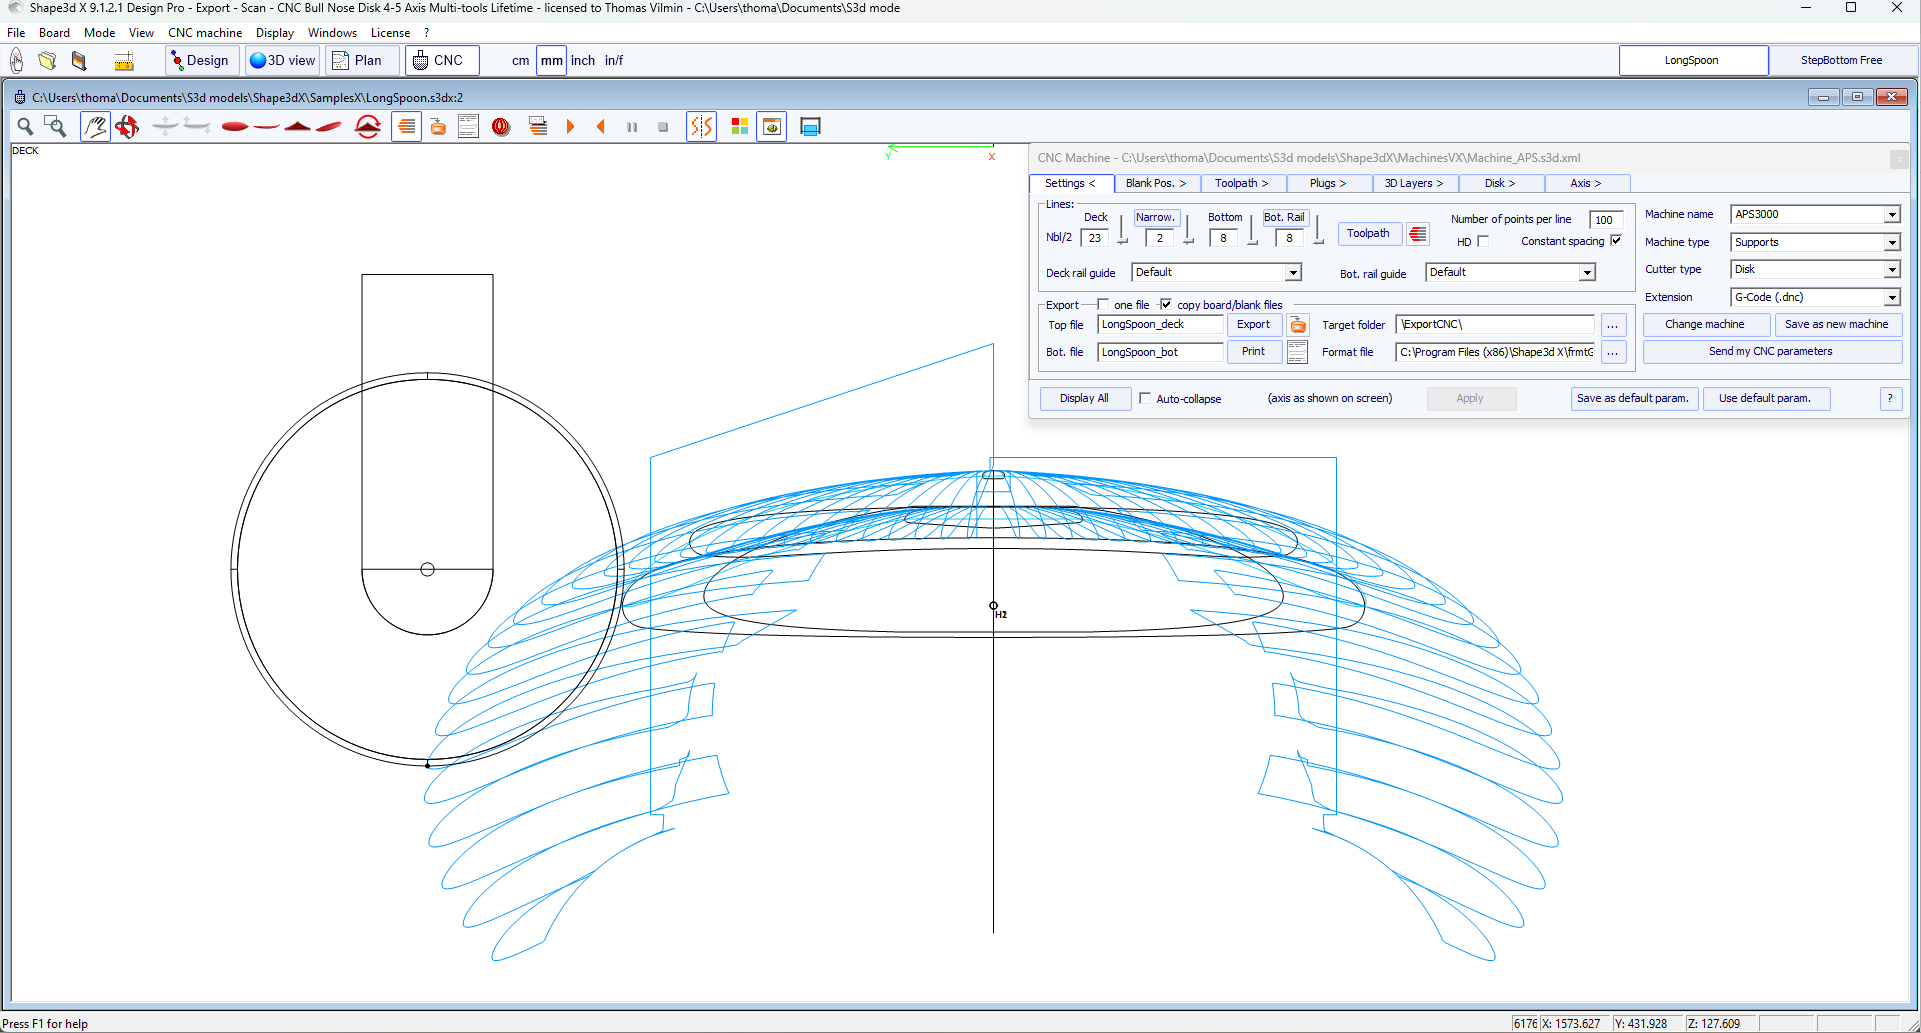The width and height of the screenshot is (1921, 1033).
Task: Open the Machine name dropdown
Action: [1891, 215]
